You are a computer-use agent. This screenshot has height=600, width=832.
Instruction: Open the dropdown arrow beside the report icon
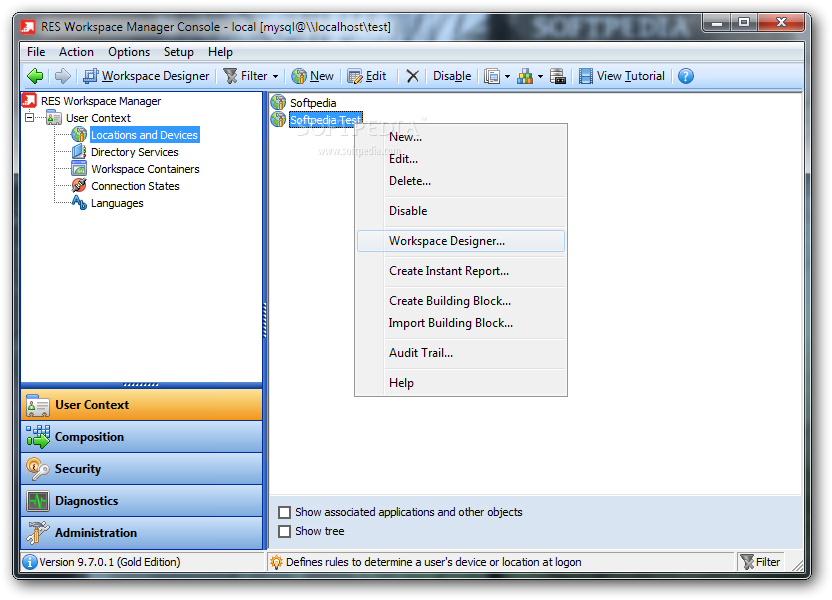pyautogui.click(x=507, y=76)
